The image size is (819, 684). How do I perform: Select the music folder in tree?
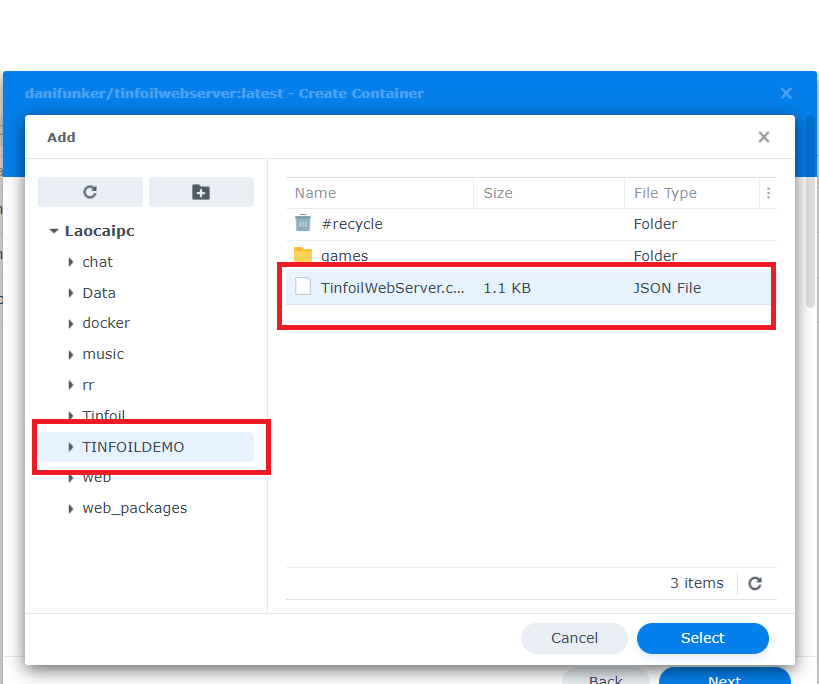coord(103,354)
